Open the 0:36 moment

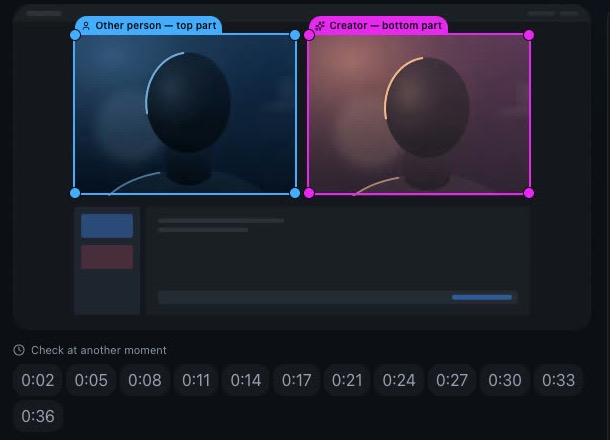pyautogui.click(x=38, y=416)
